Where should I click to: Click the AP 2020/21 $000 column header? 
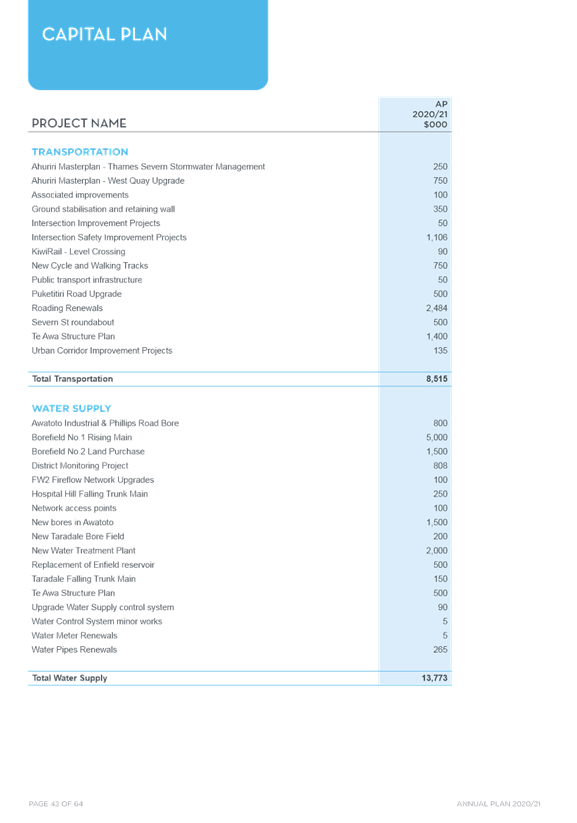coord(429,114)
